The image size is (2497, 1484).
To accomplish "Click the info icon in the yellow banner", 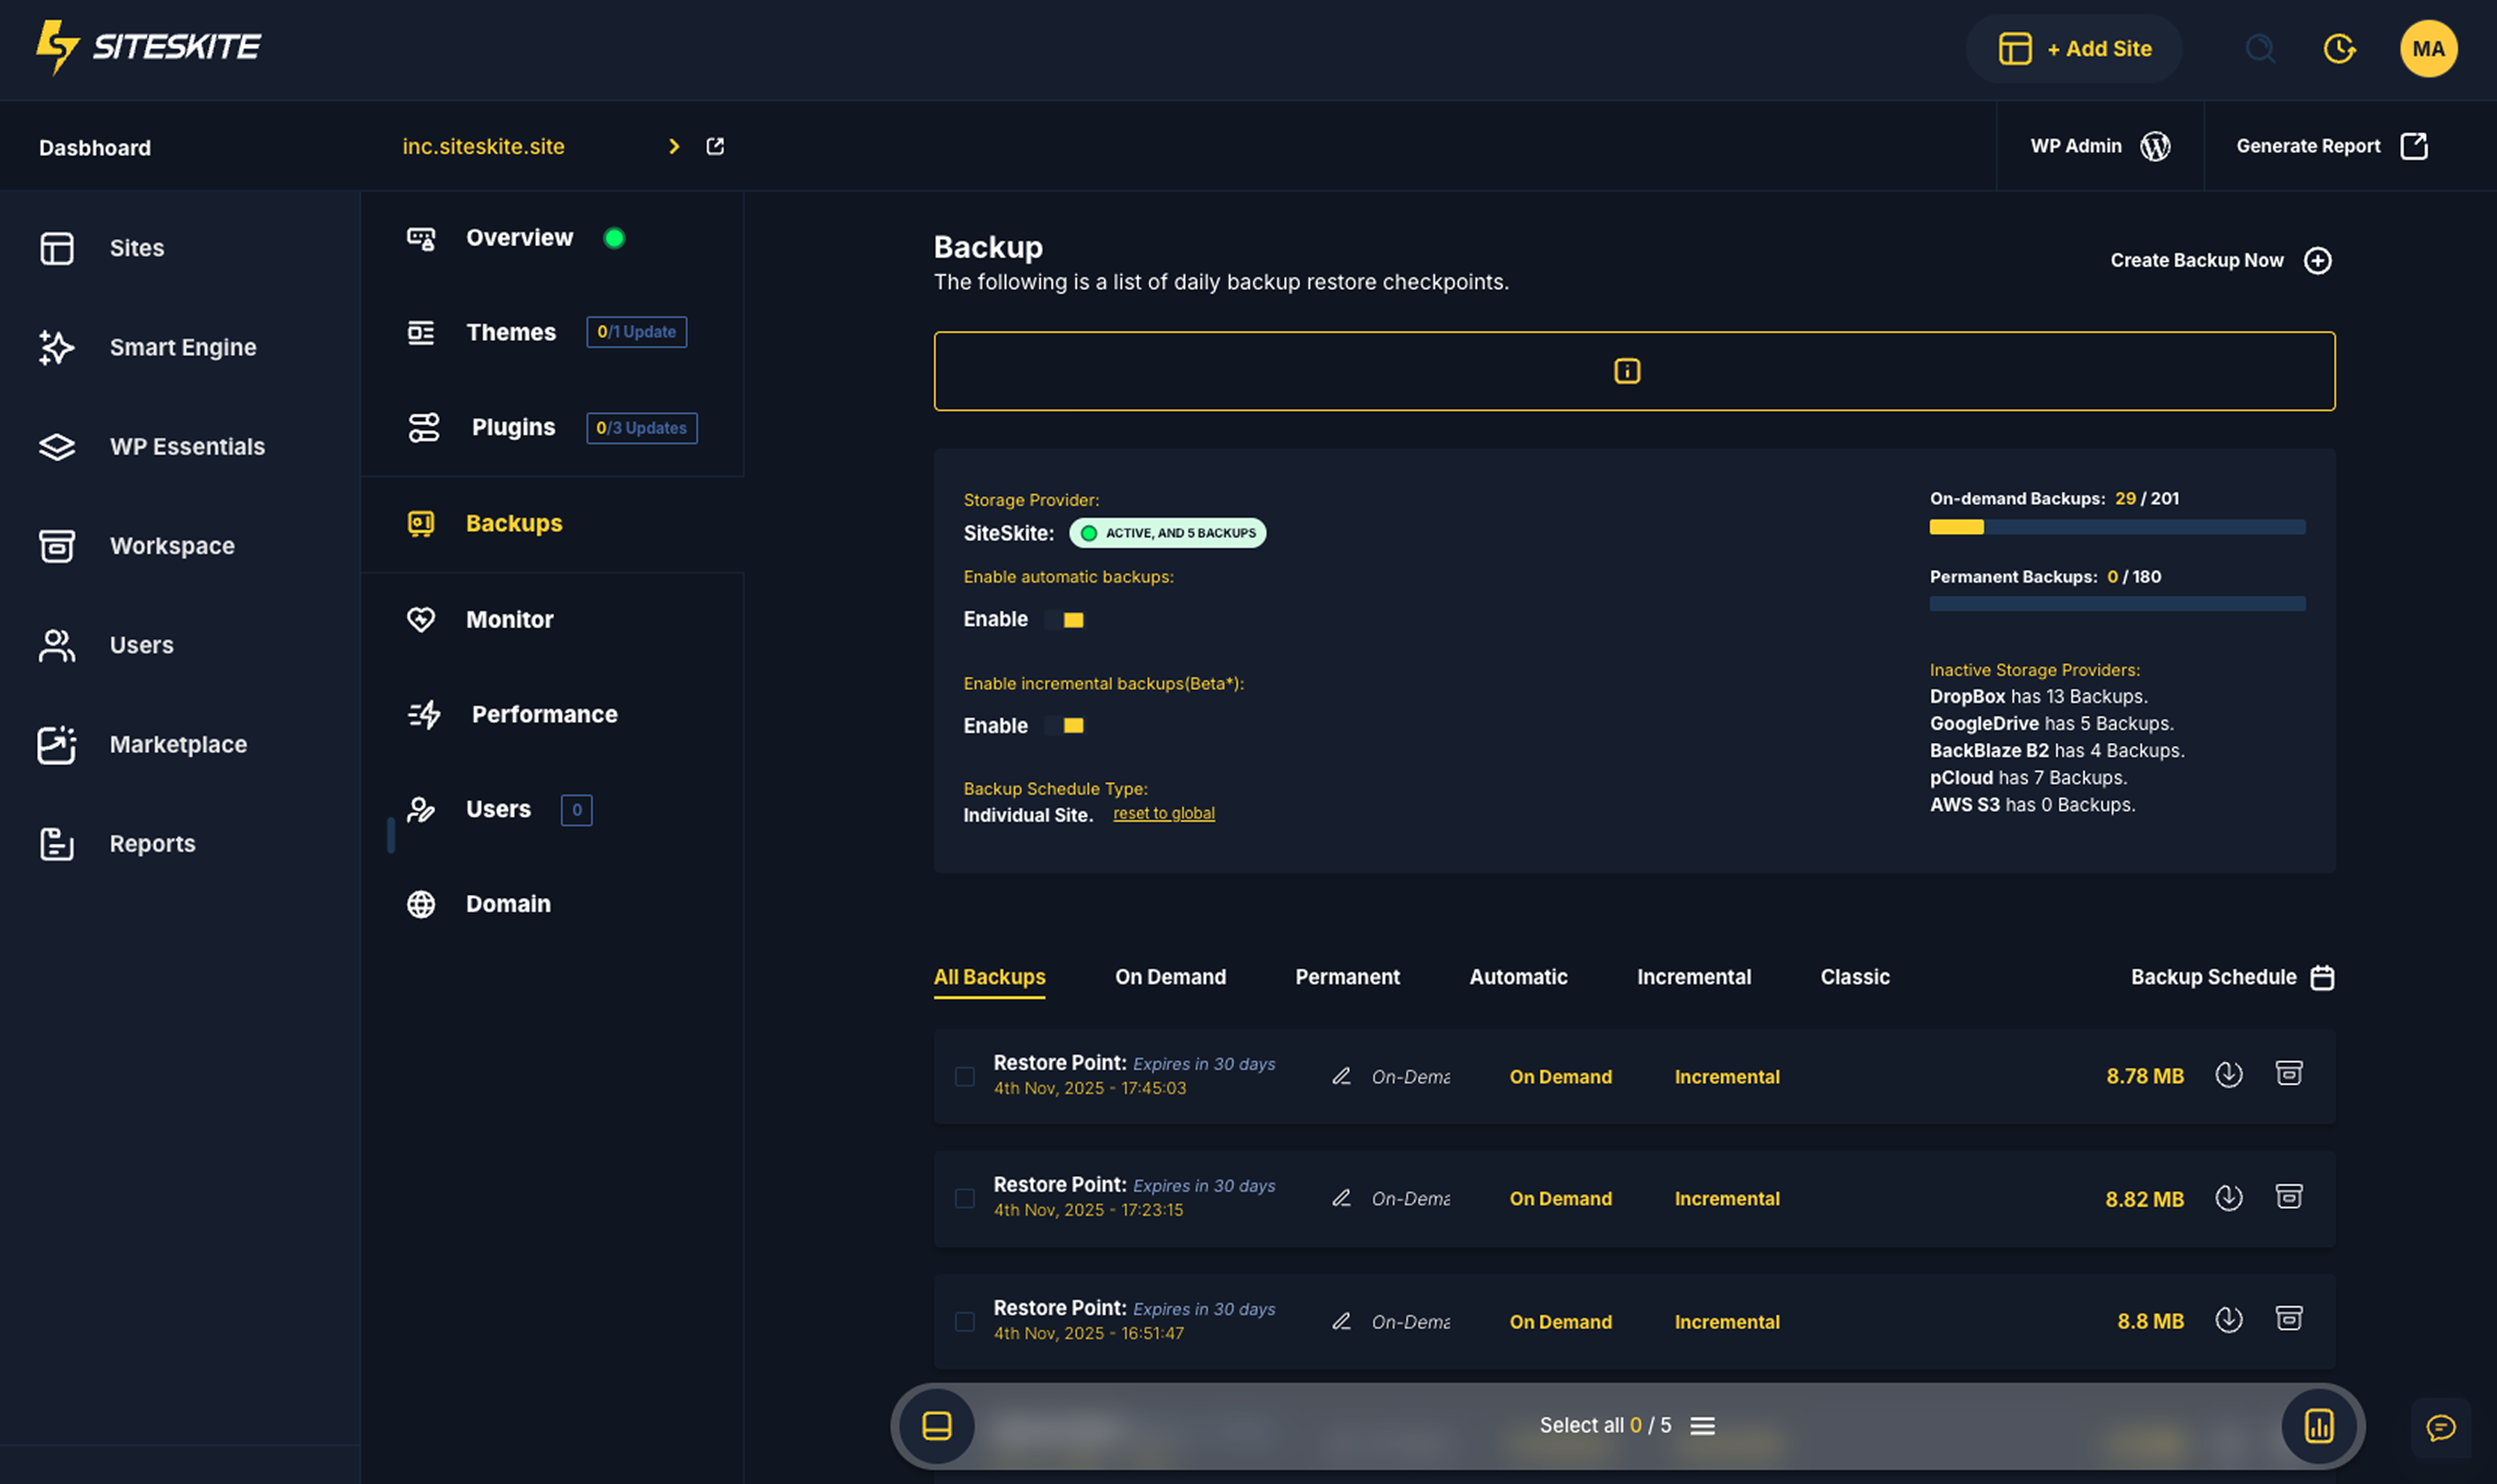I will click(1626, 370).
